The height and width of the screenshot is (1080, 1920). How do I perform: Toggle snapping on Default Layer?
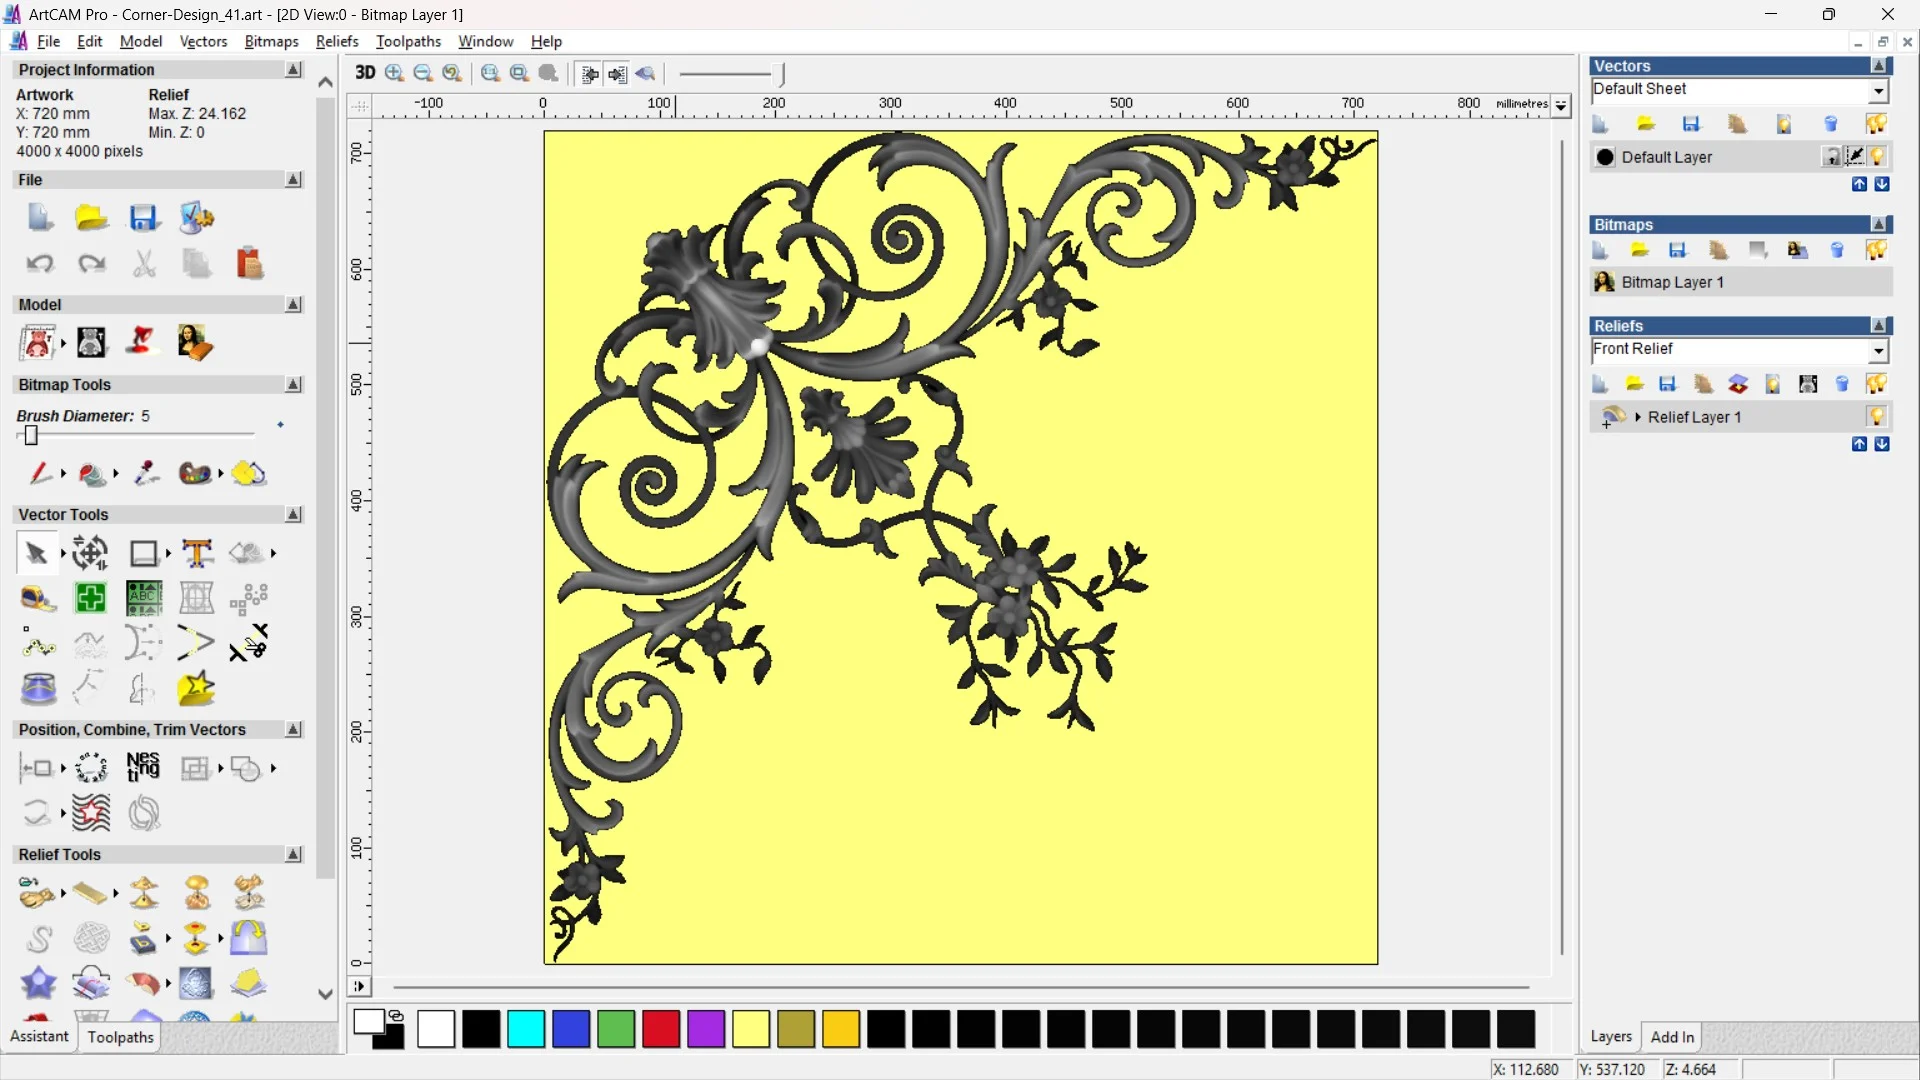(1855, 157)
